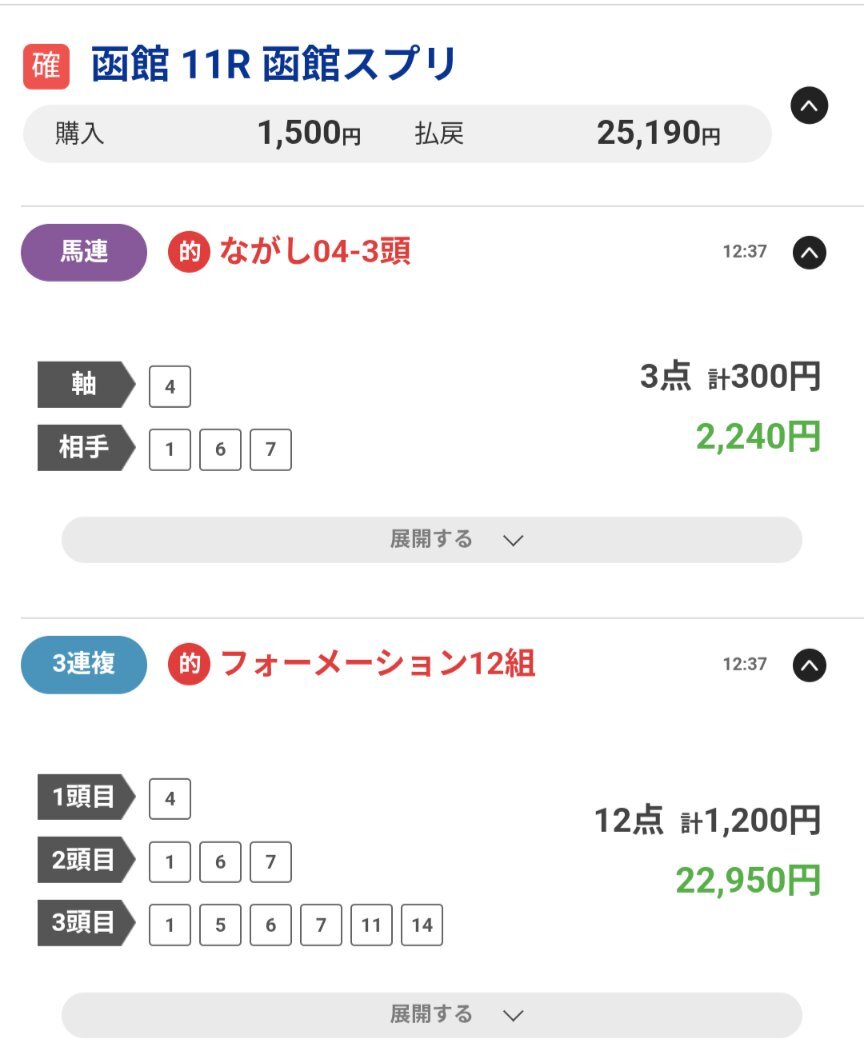Click the 的 hit icon beside フォーメーション12組
Screen dimensions: 864x1050
pyautogui.click(x=189, y=664)
